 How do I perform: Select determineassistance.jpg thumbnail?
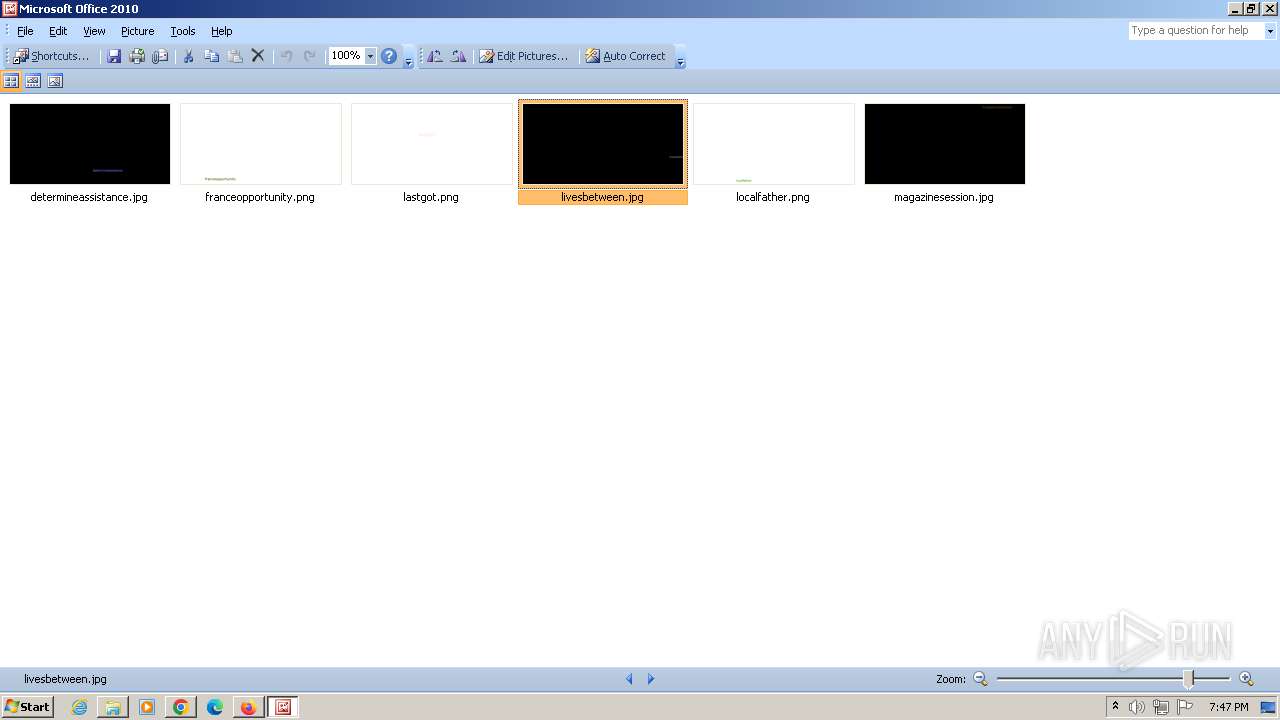point(90,144)
